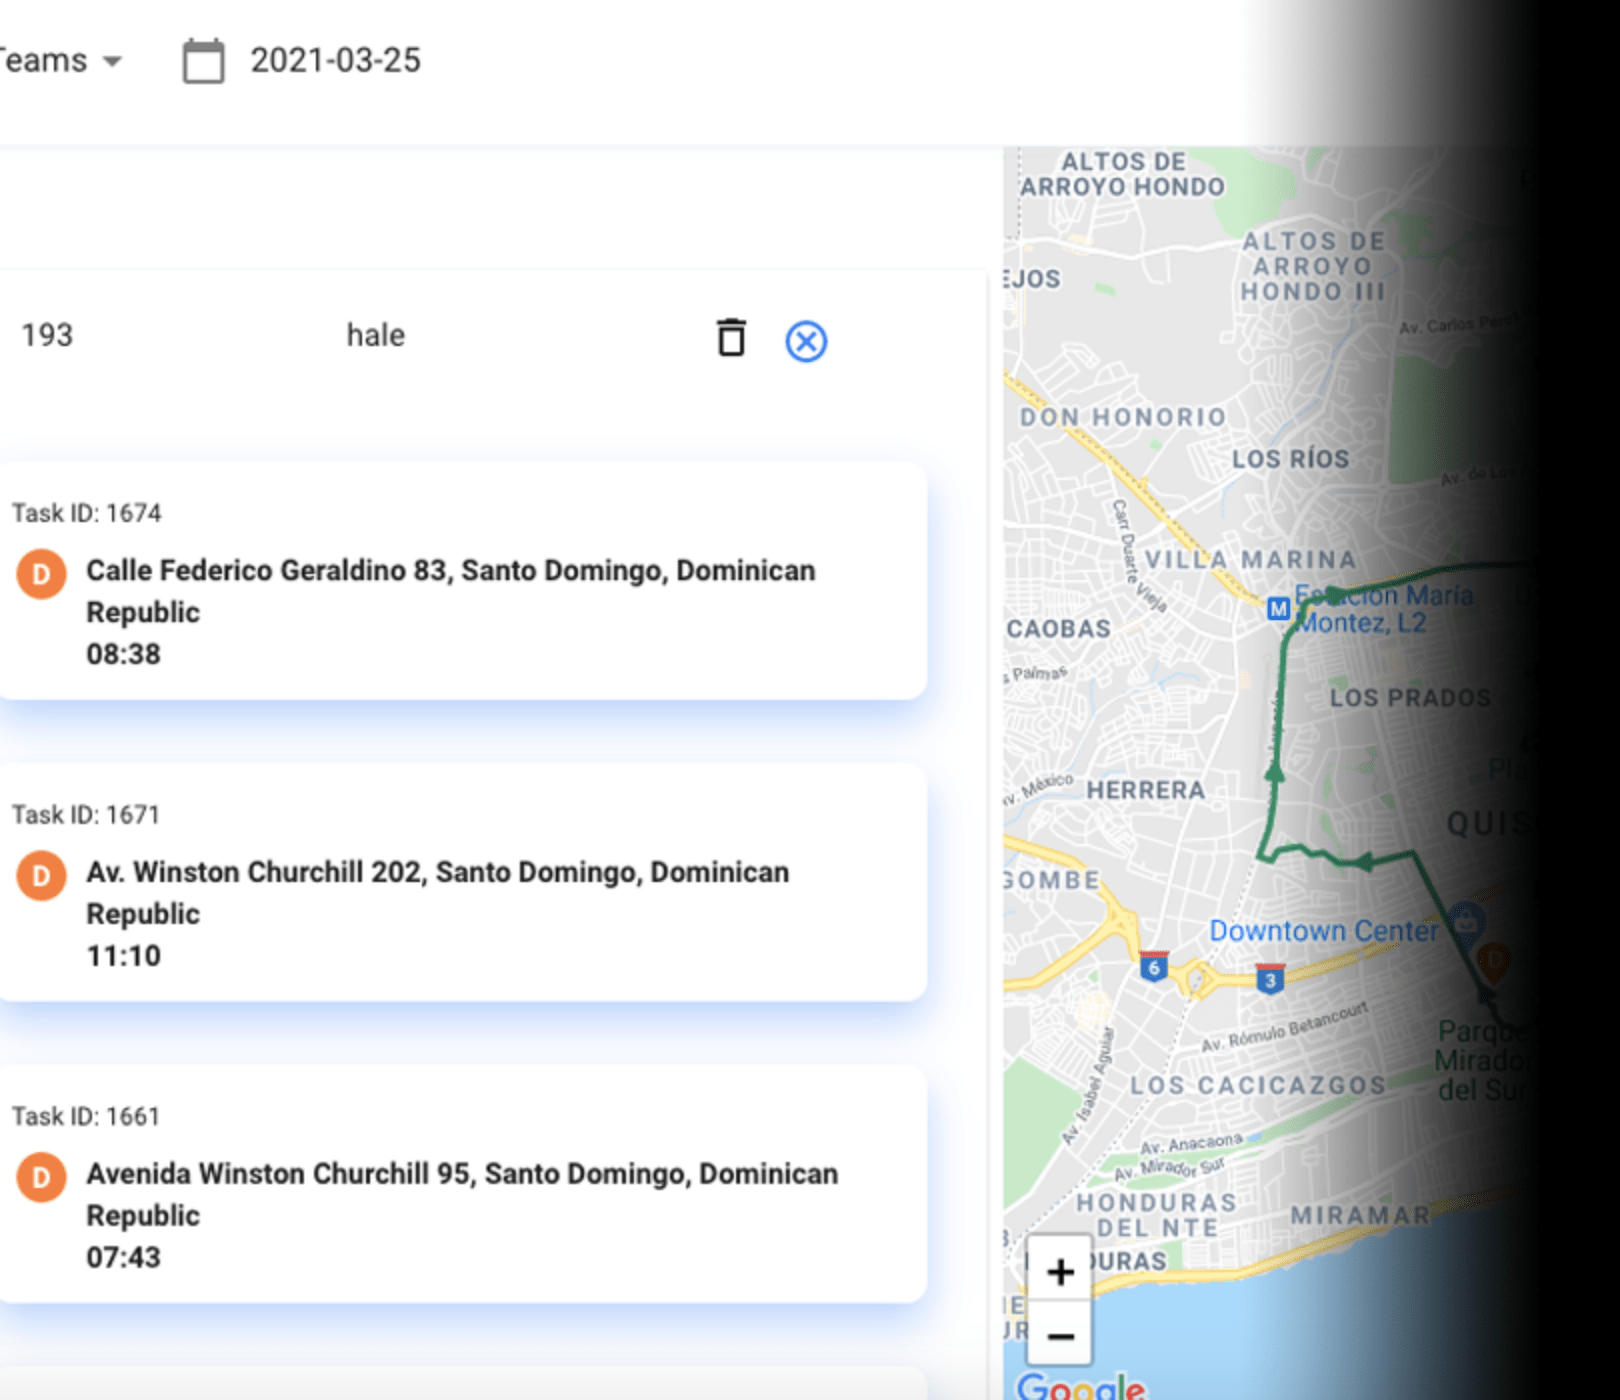Click Estación María Montez metro icon

(1277, 609)
